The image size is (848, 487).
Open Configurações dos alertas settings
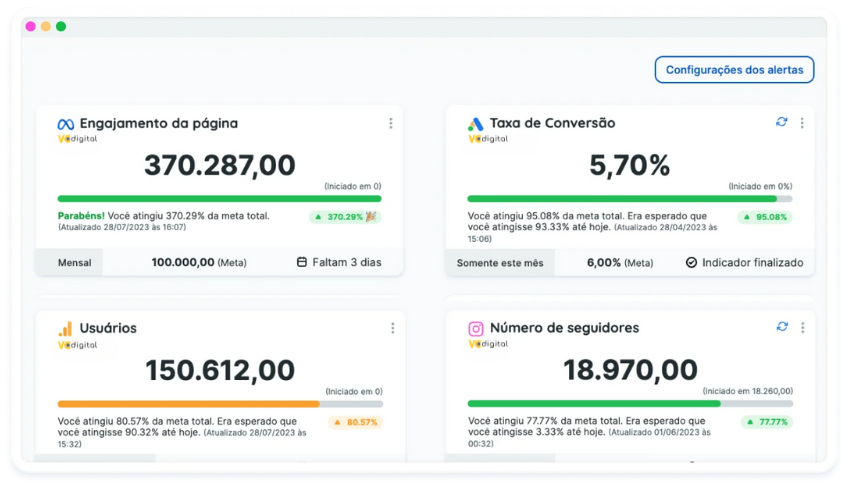(734, 70)
